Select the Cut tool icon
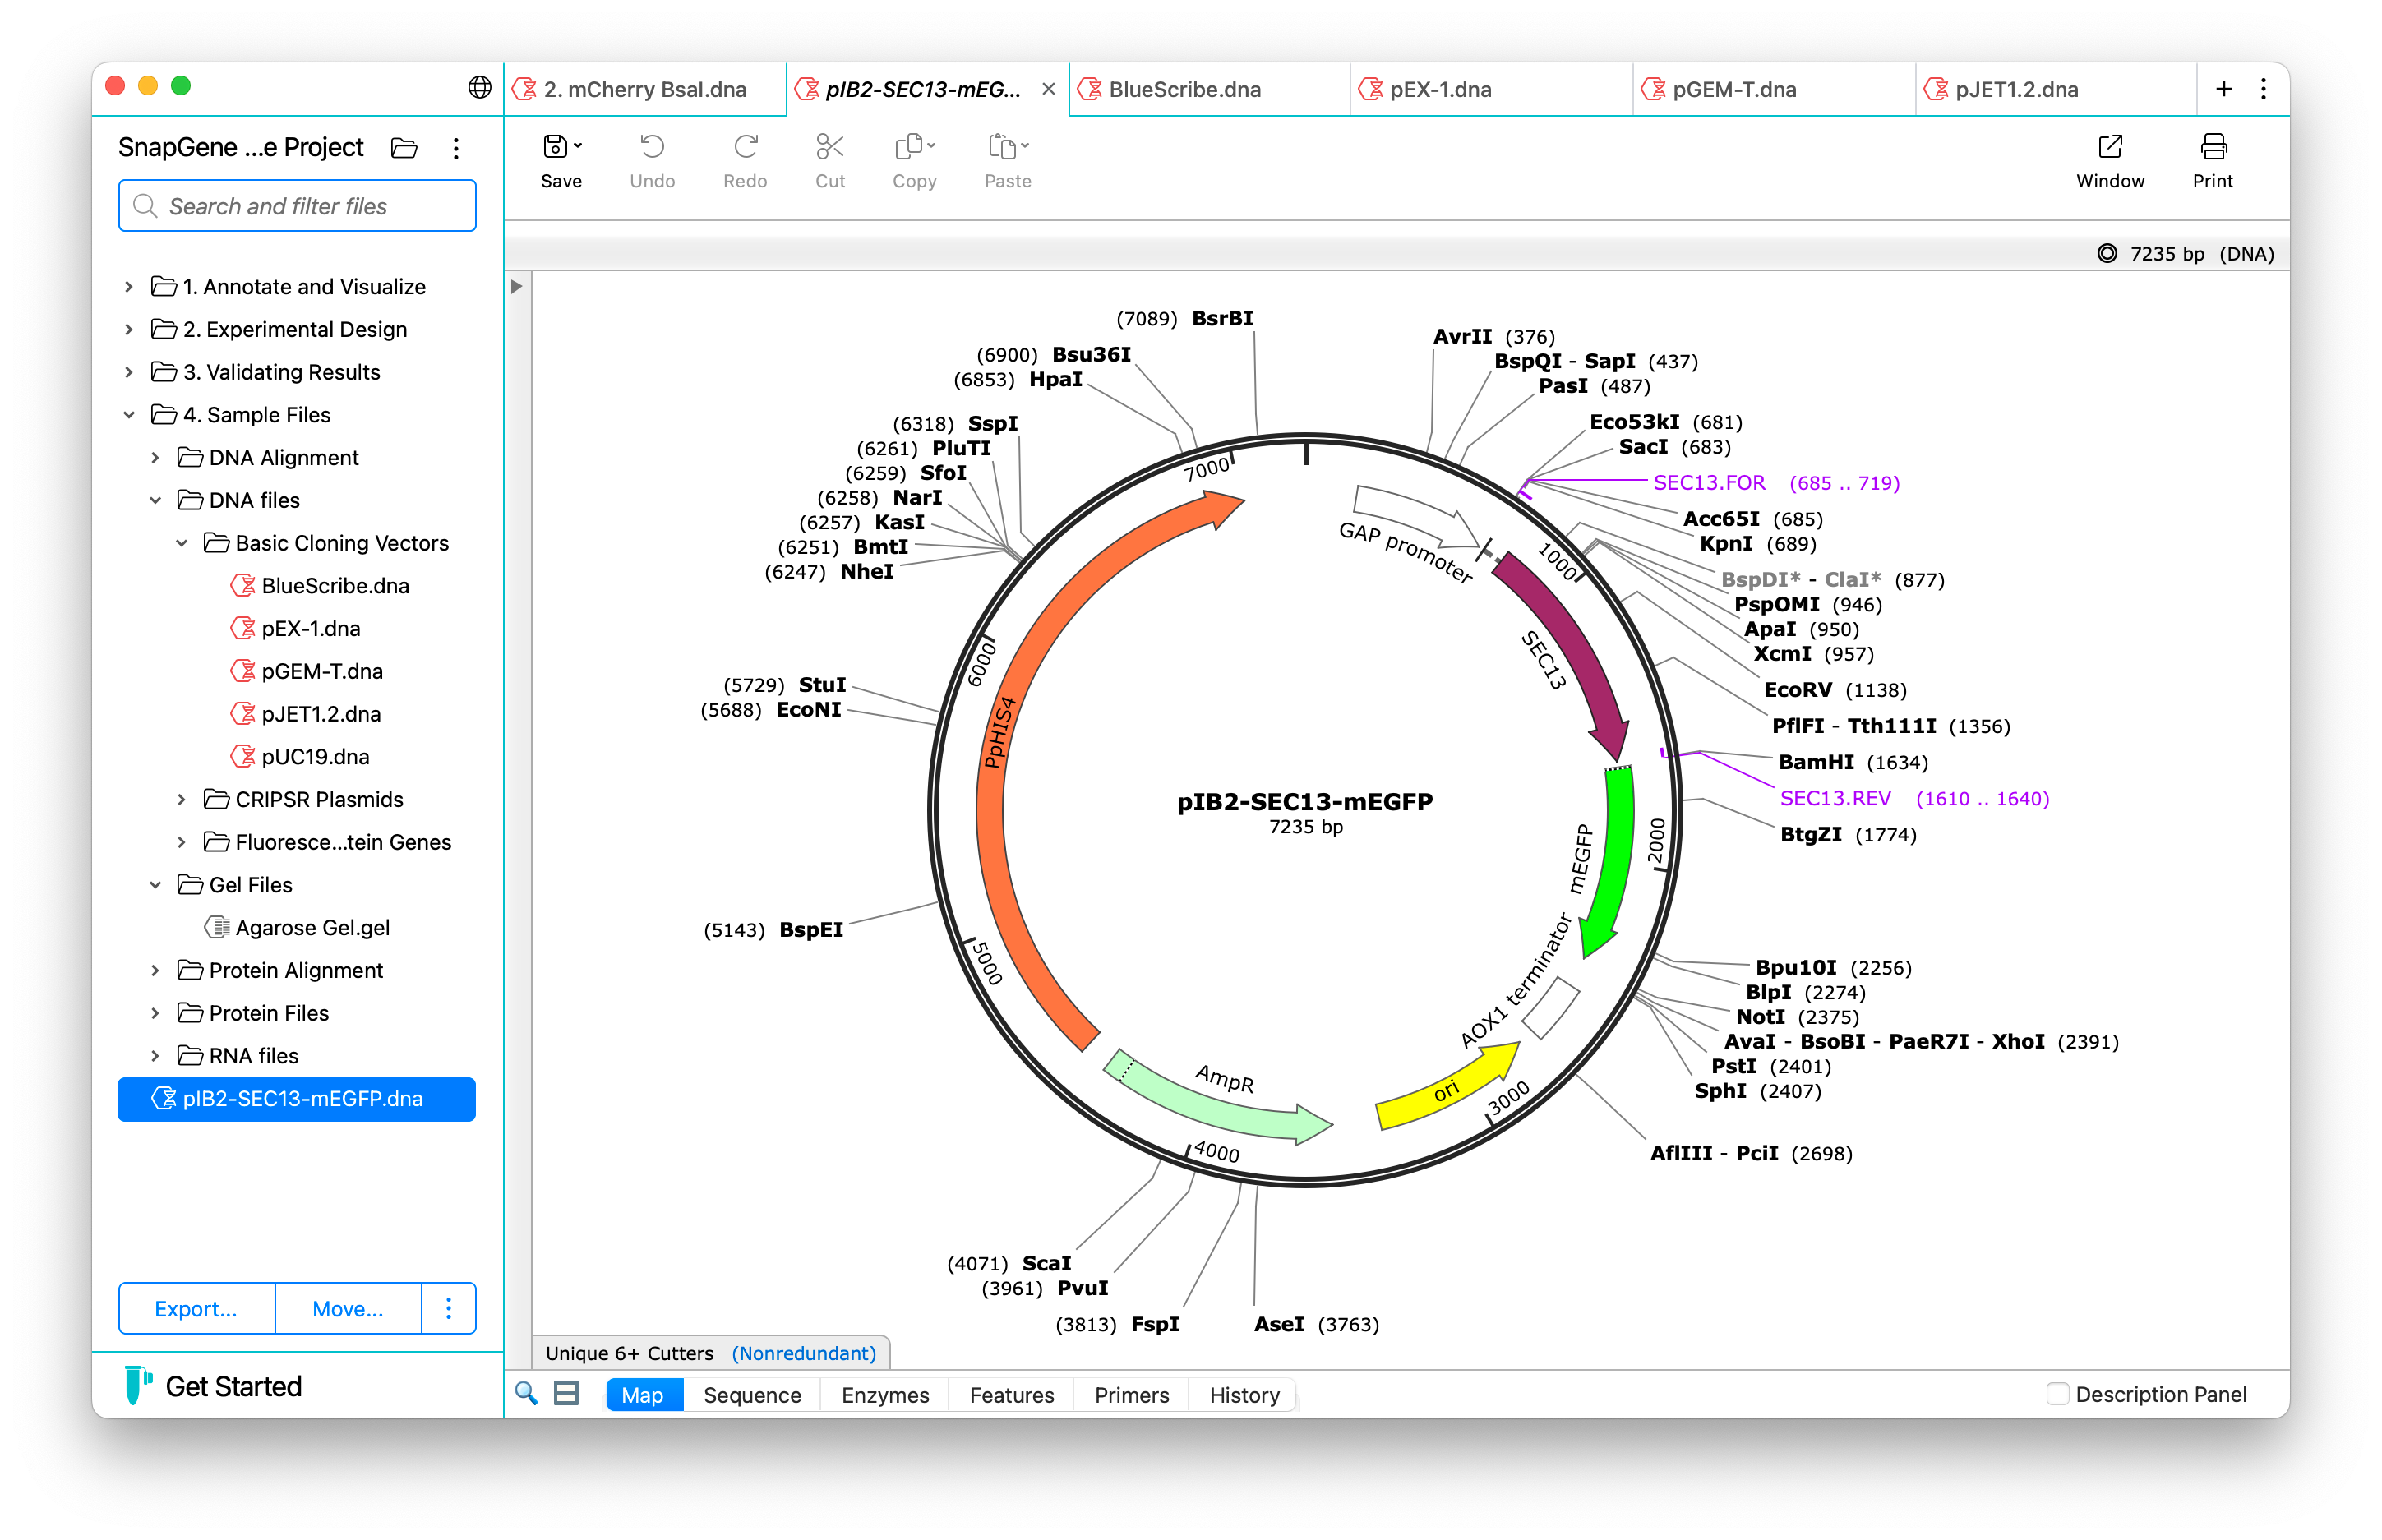Viewport: 2382px width, 1540px height. coord(829,146)
